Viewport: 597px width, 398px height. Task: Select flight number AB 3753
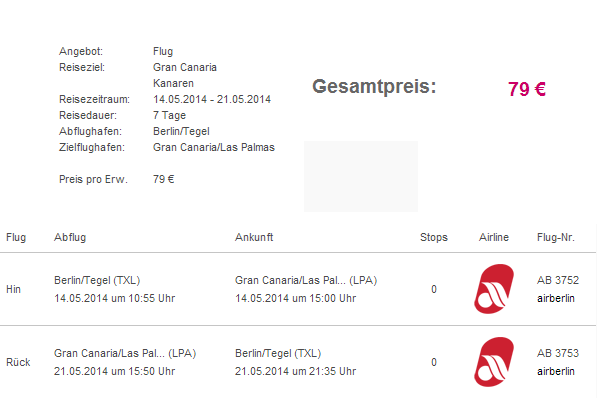[558, 353]
